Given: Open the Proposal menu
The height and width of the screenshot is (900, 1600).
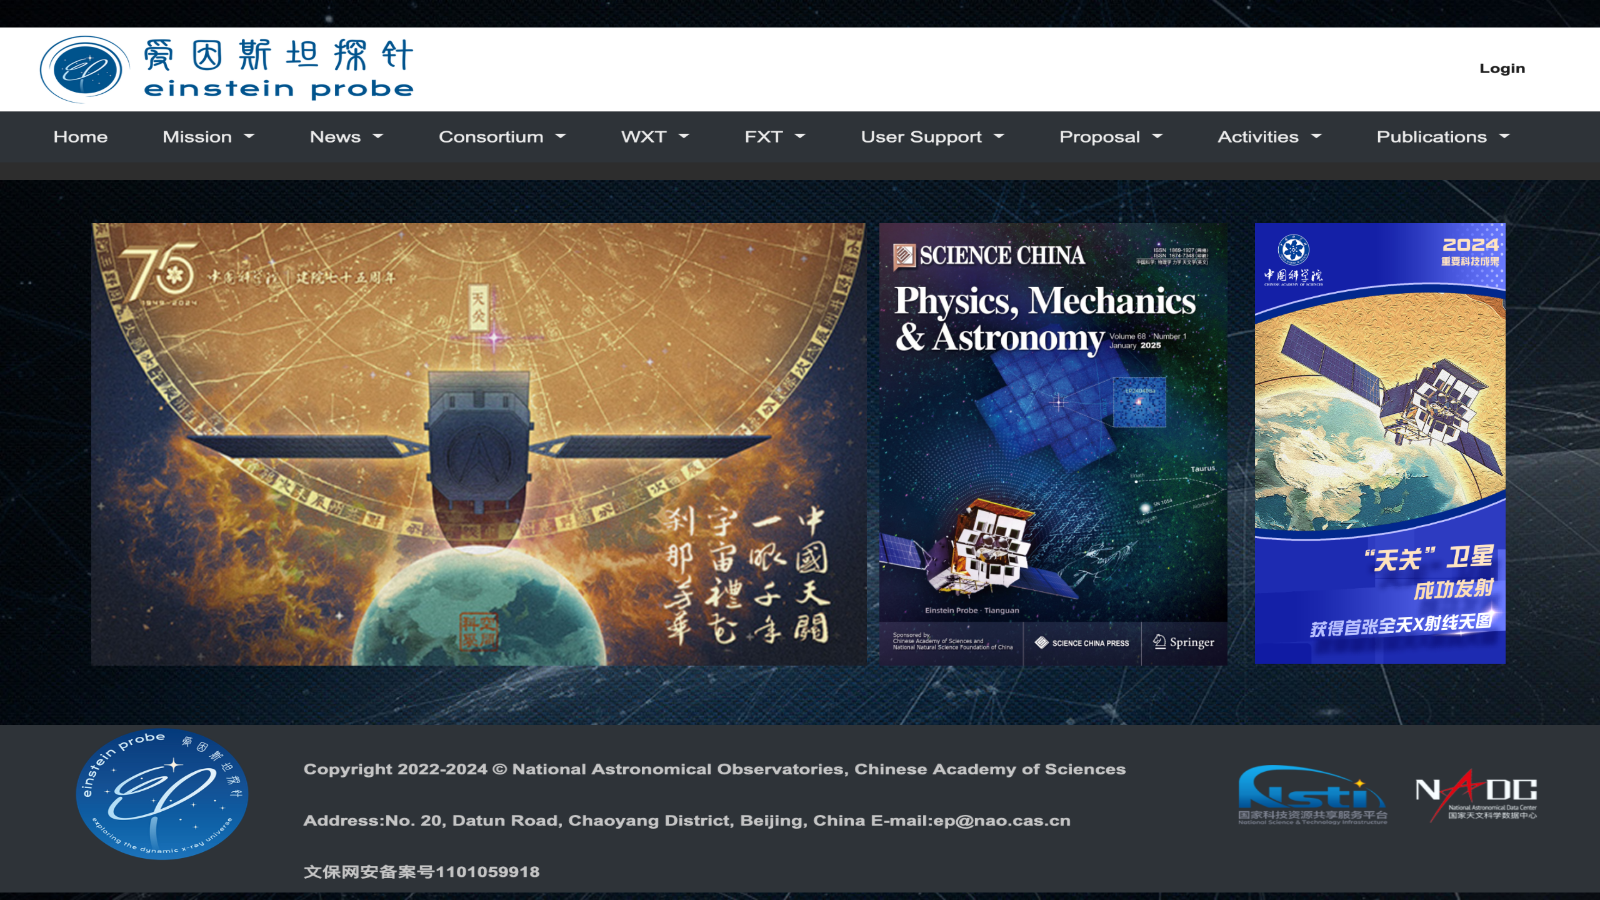Looking at the screenshot, I should [x=1110, y=137].
